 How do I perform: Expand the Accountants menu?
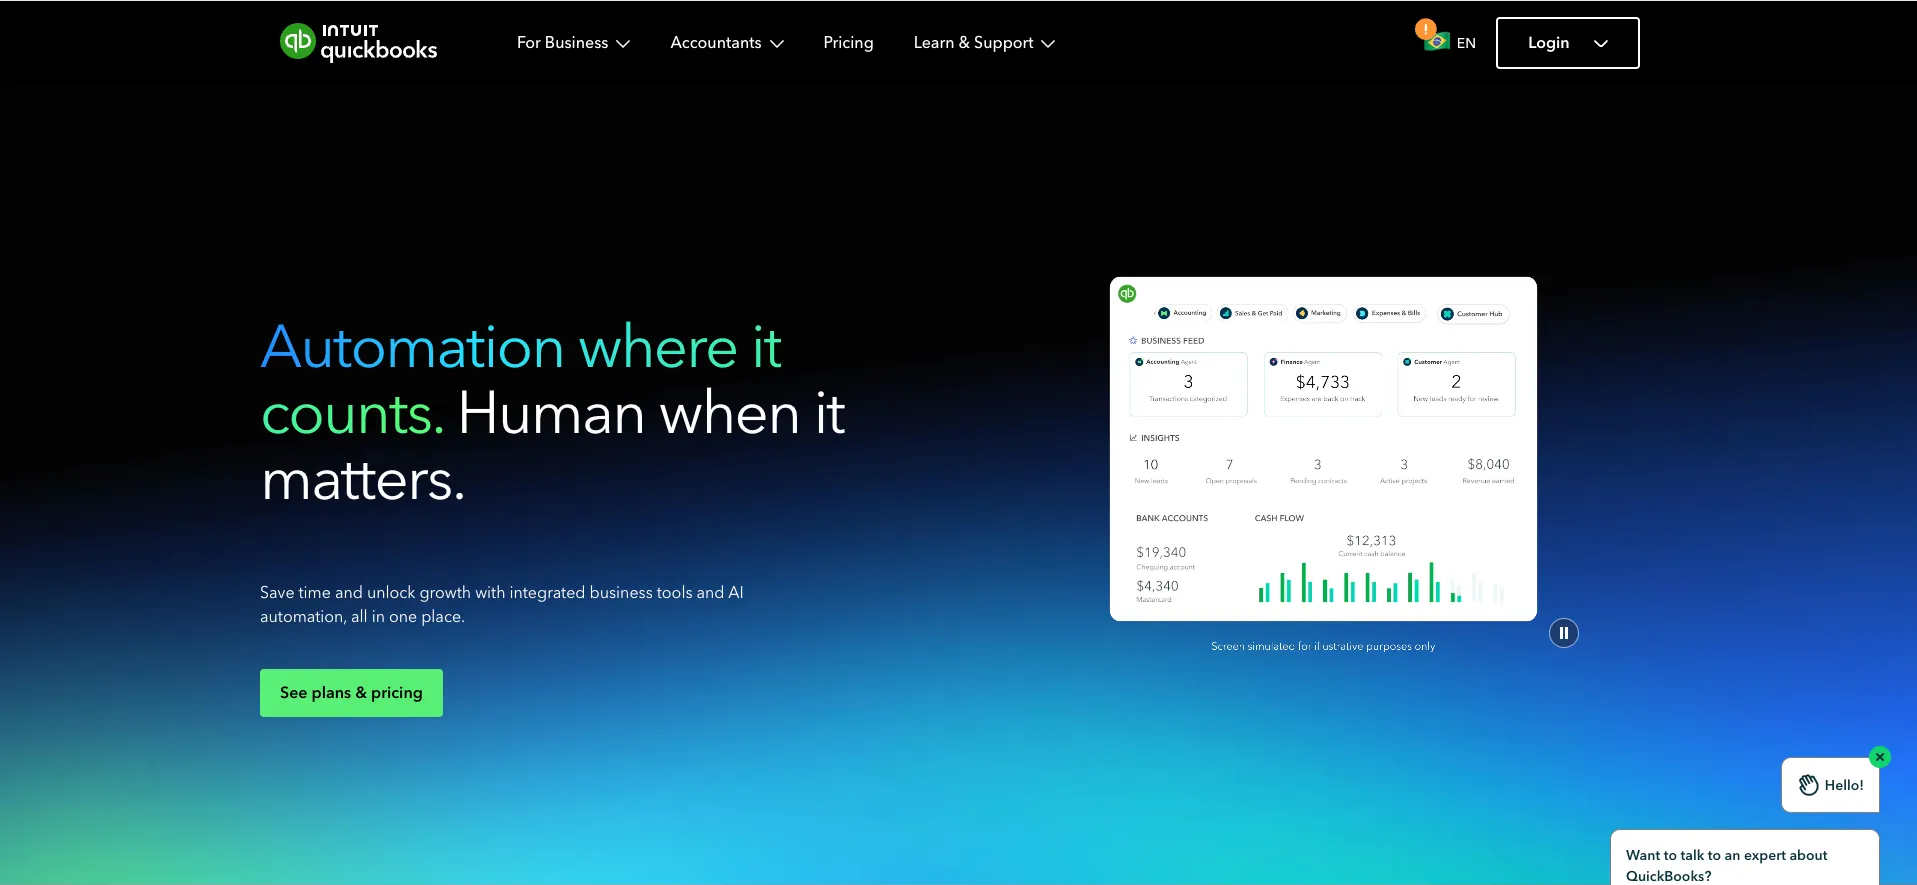pos(727,43)
